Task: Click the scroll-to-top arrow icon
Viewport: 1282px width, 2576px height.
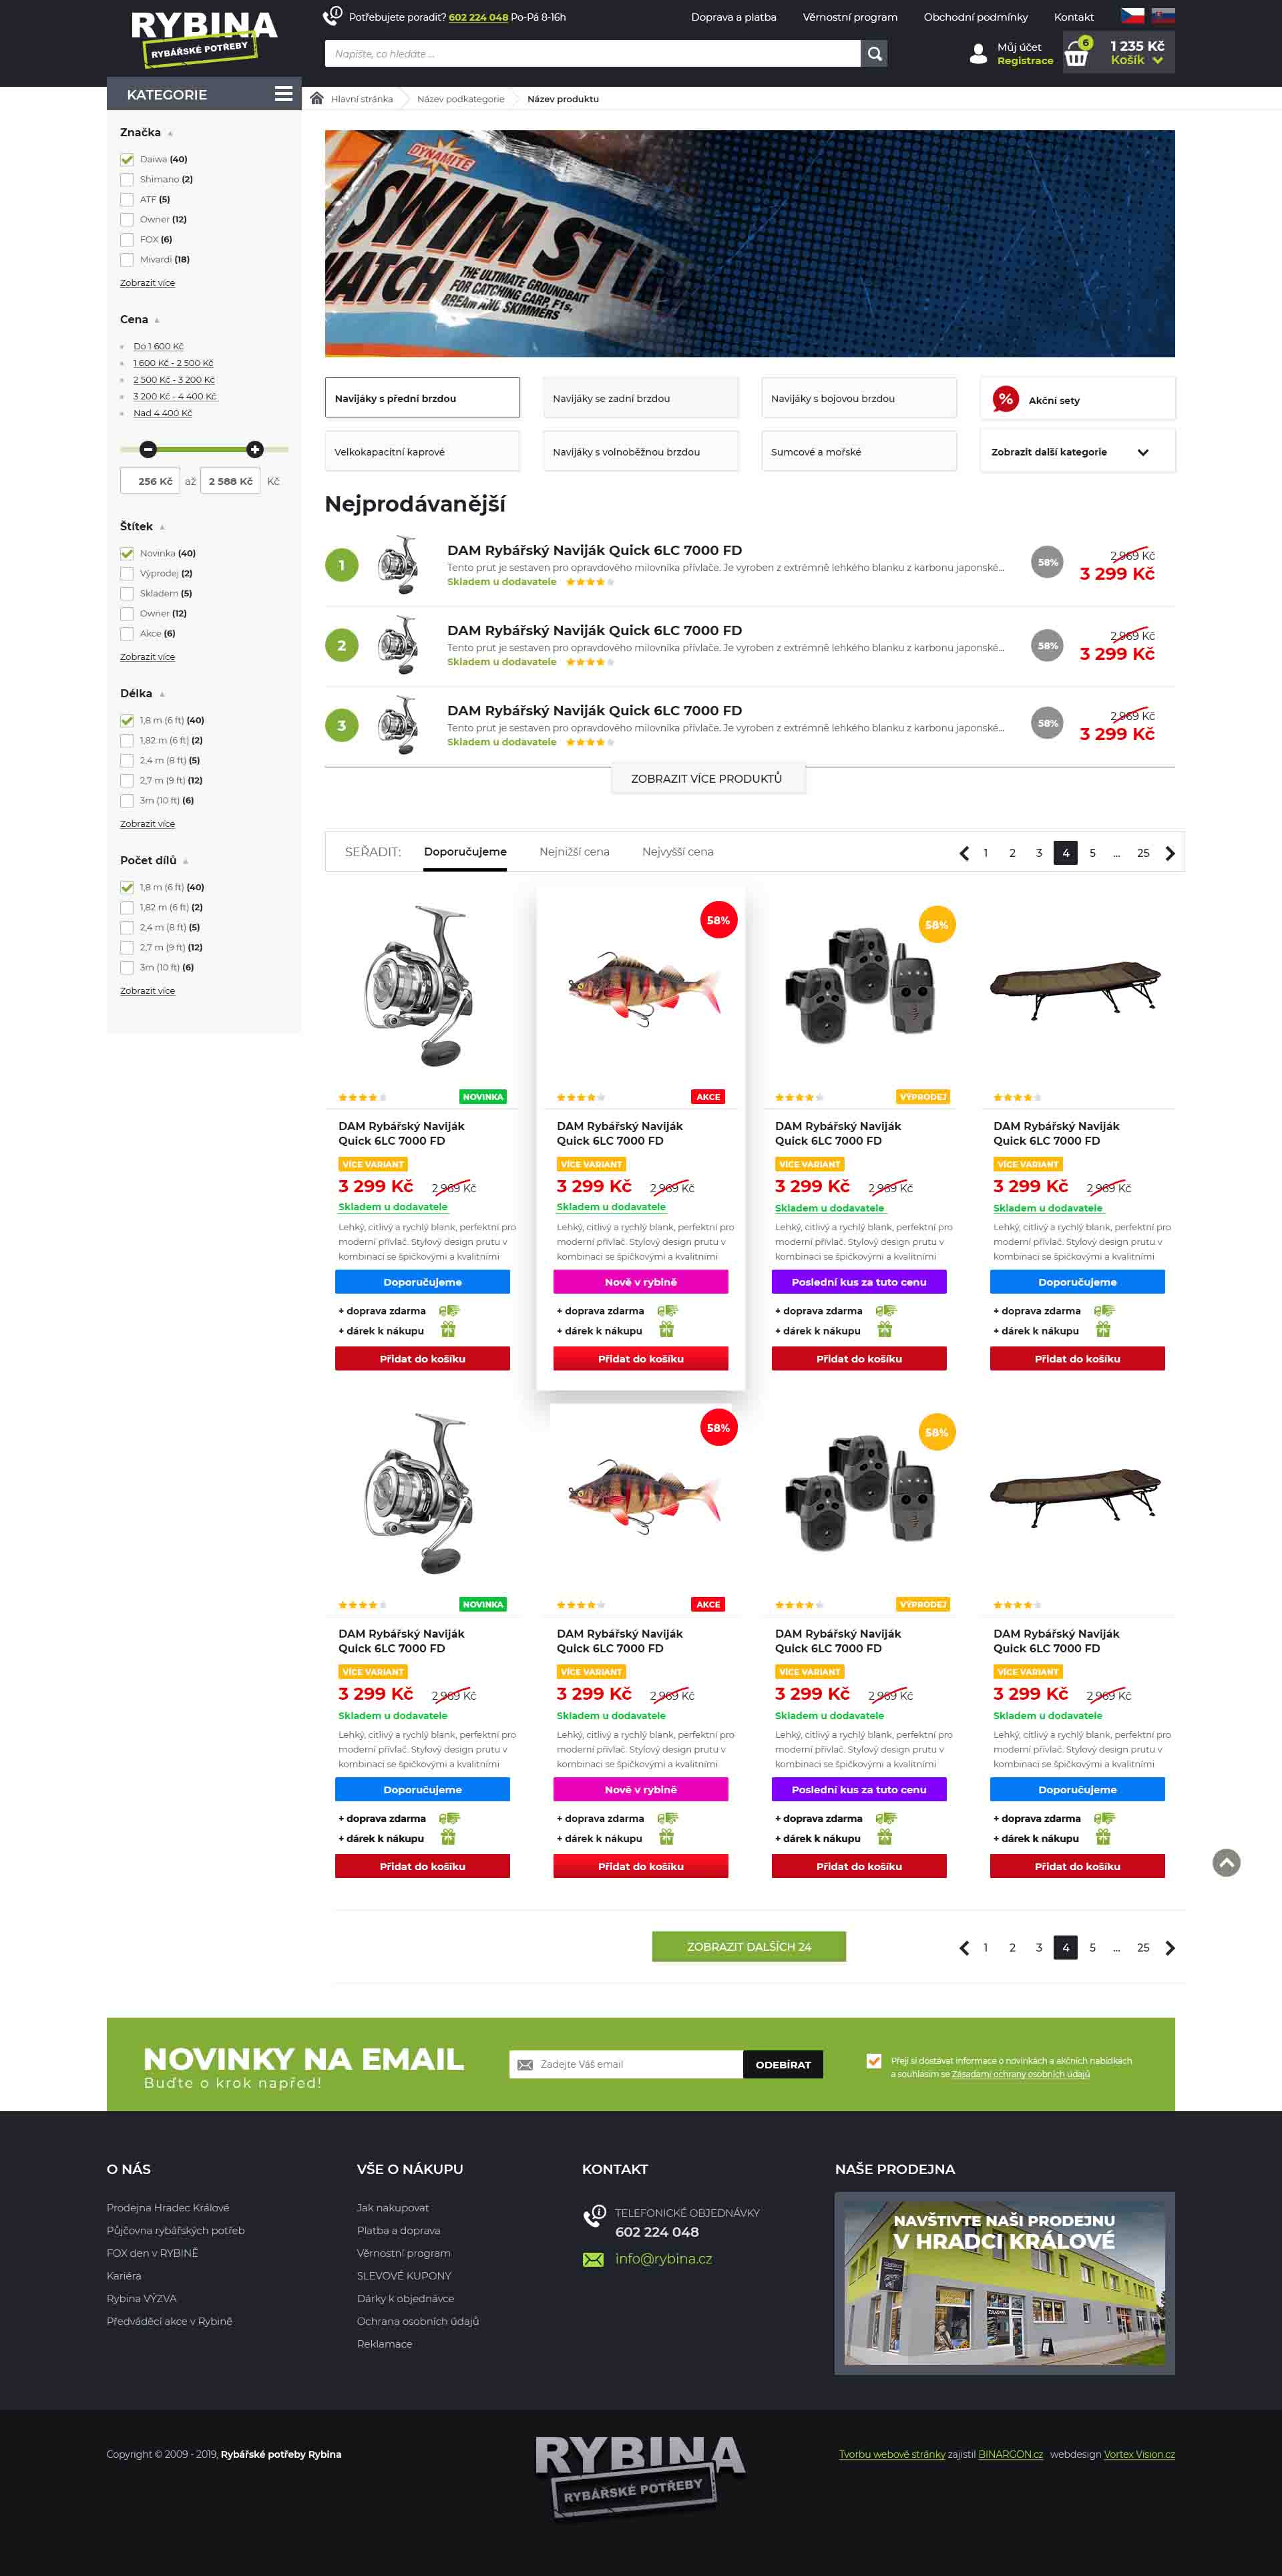Action: click(1226, 1862)
